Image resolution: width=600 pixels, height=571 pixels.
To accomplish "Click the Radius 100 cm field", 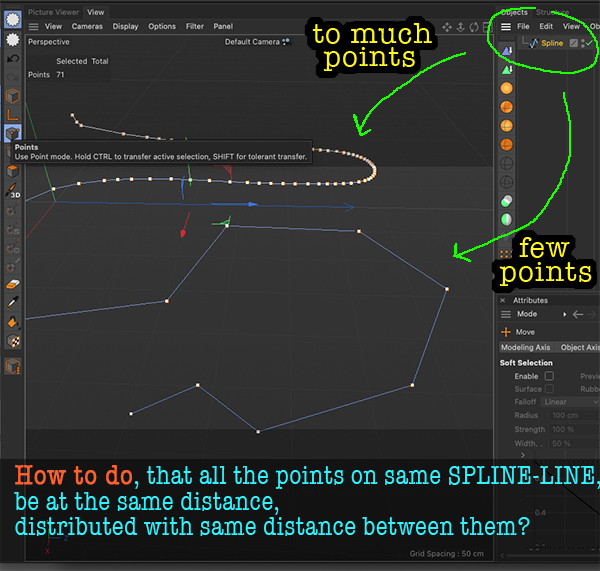I will (x=573, y=415).
